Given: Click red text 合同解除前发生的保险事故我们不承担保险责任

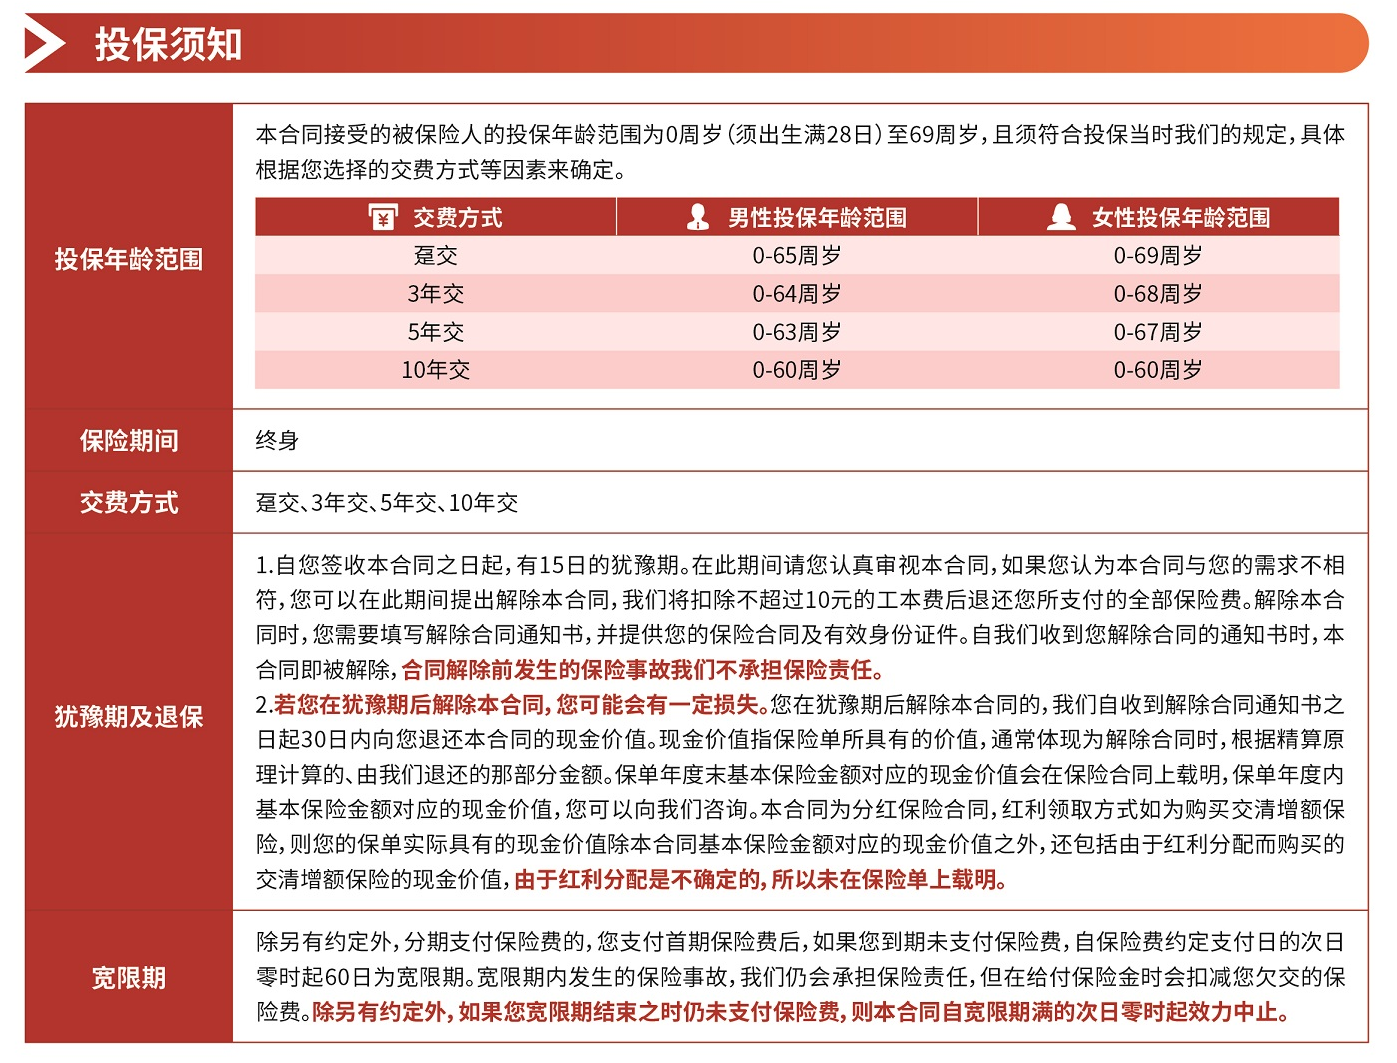Looking at the screenshot, I should (642, 670).
